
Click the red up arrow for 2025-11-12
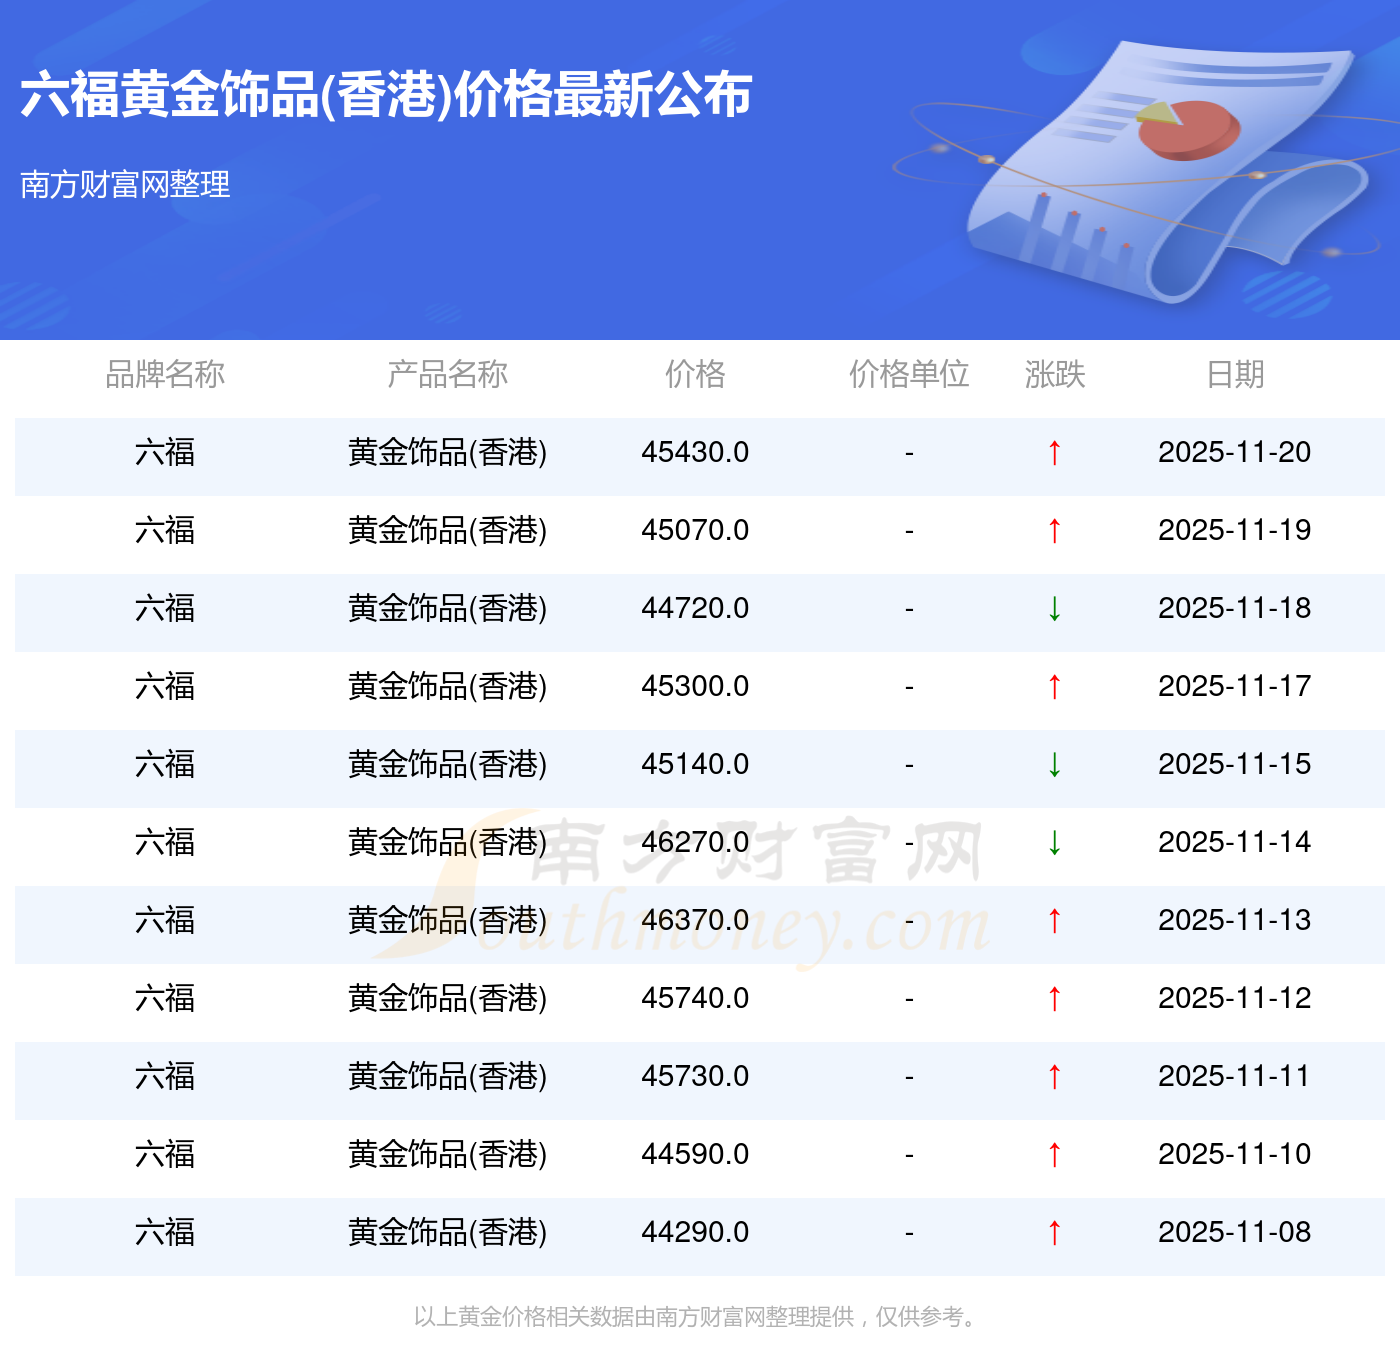point(1054,999)
